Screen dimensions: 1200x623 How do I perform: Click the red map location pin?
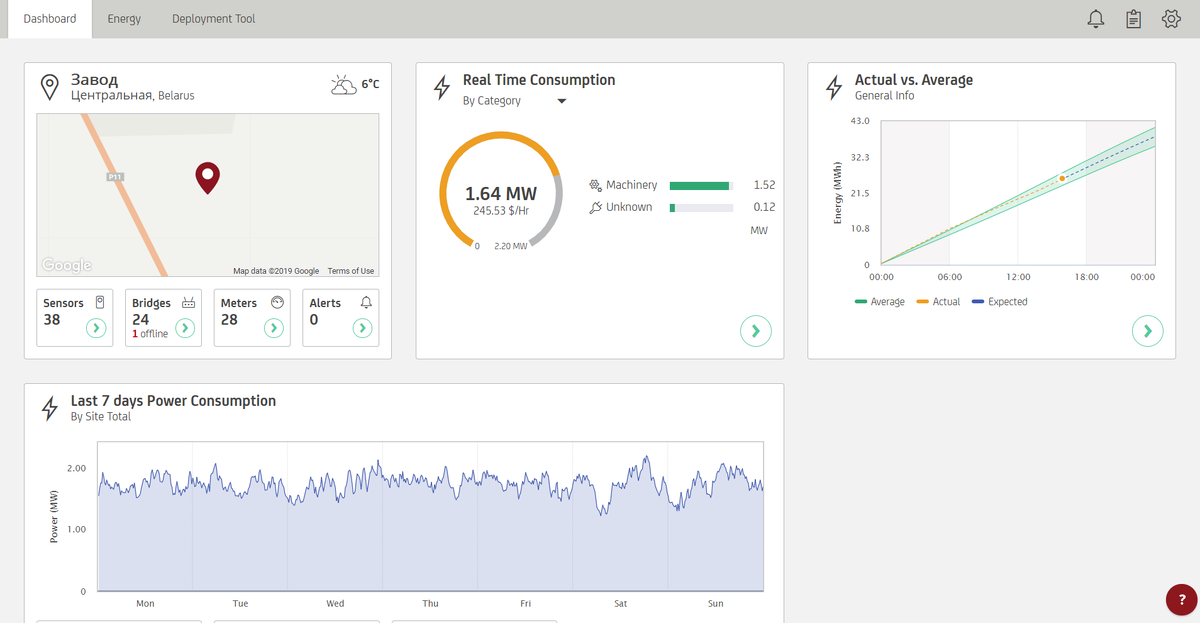207,178
